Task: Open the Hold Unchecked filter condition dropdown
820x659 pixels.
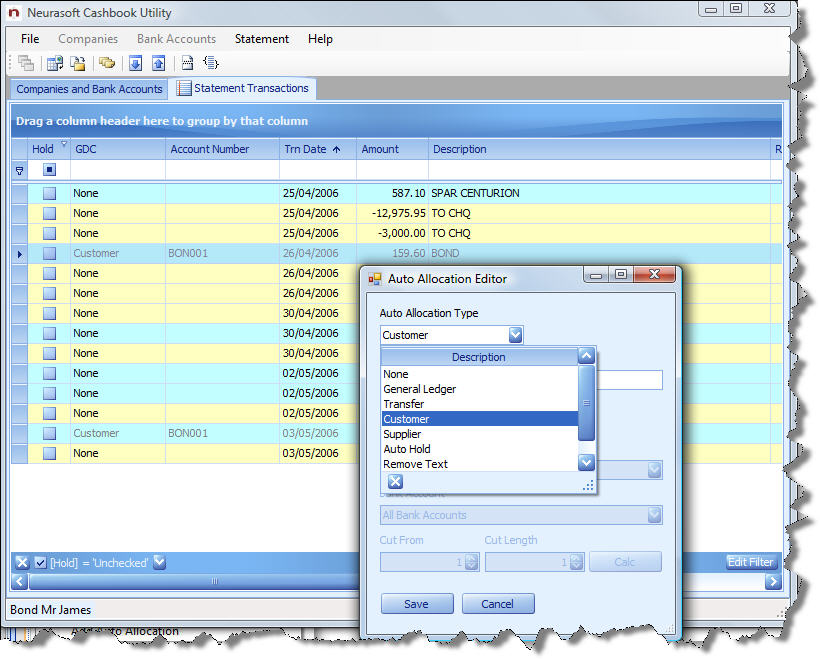Action: point(157,562)
